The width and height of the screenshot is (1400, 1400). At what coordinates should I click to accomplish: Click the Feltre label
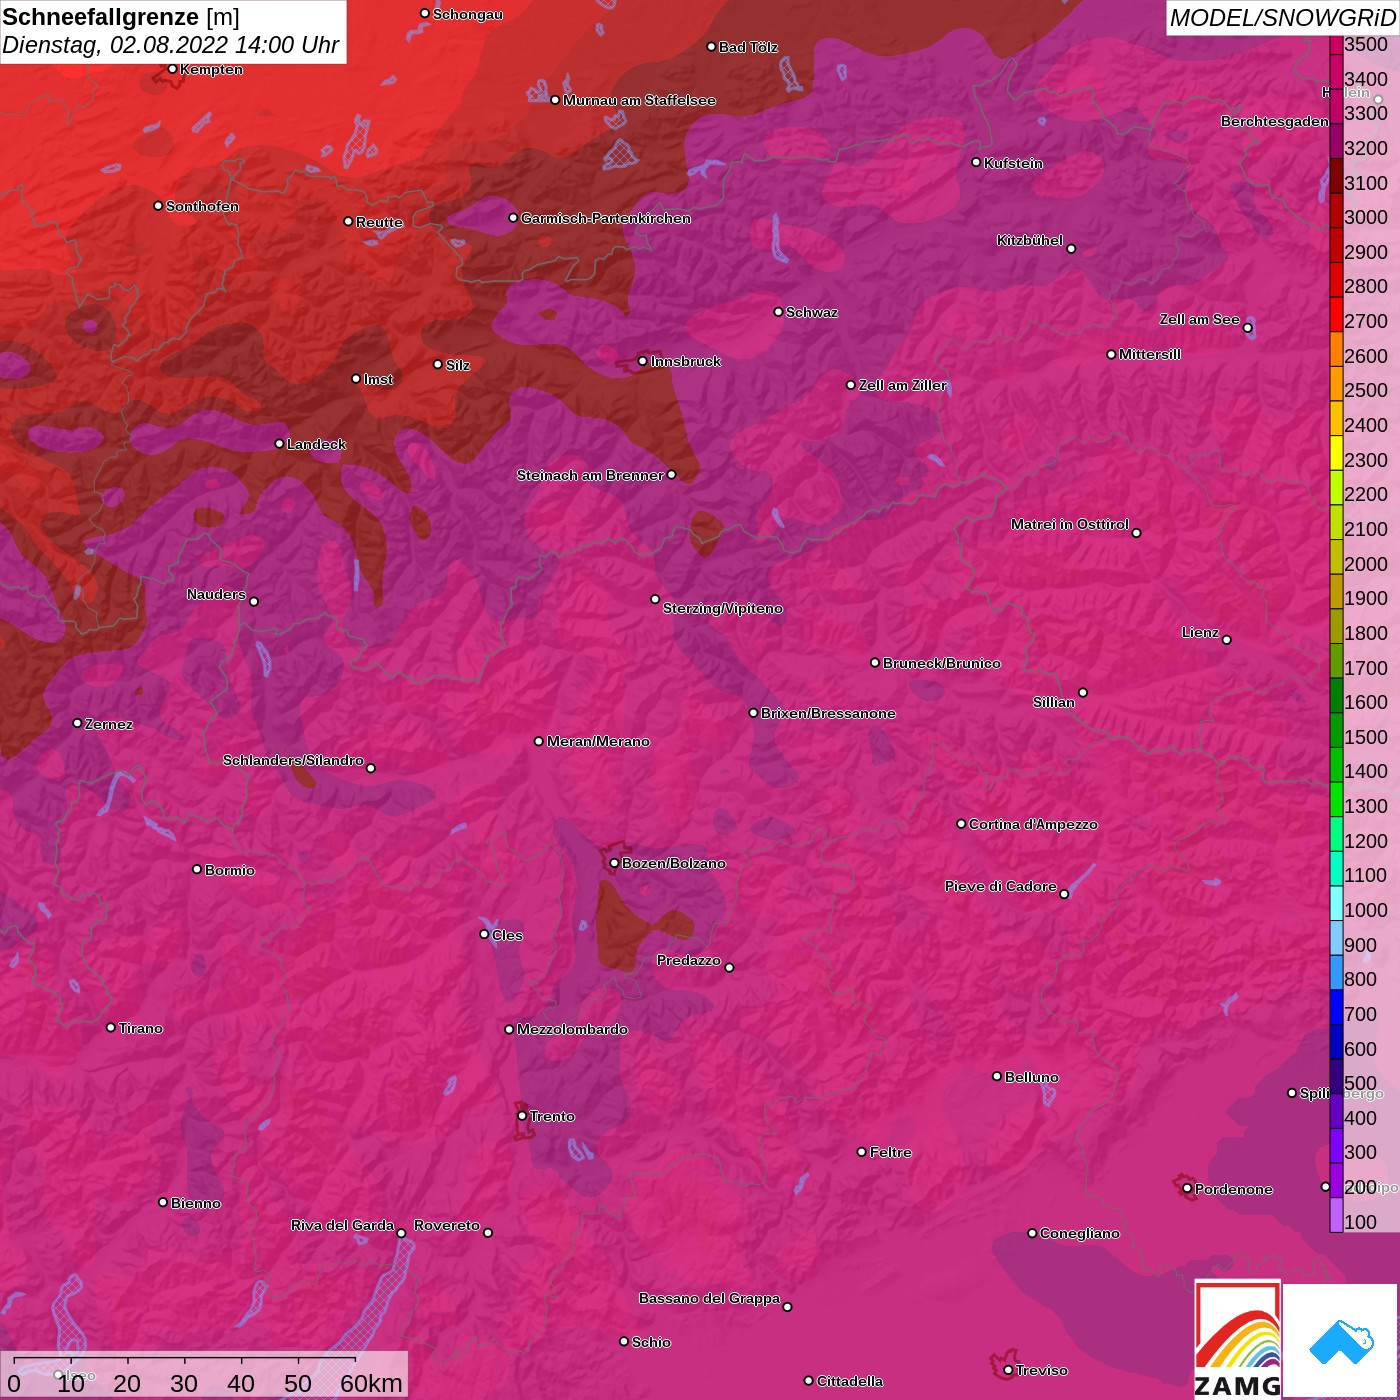(890, 1152)
